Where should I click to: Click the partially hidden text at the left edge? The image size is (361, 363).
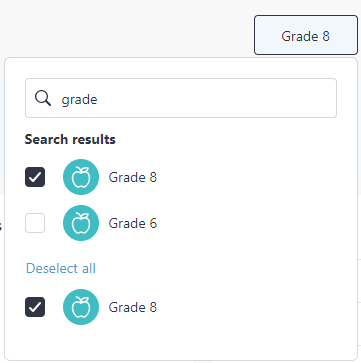[x=1, y=227]
